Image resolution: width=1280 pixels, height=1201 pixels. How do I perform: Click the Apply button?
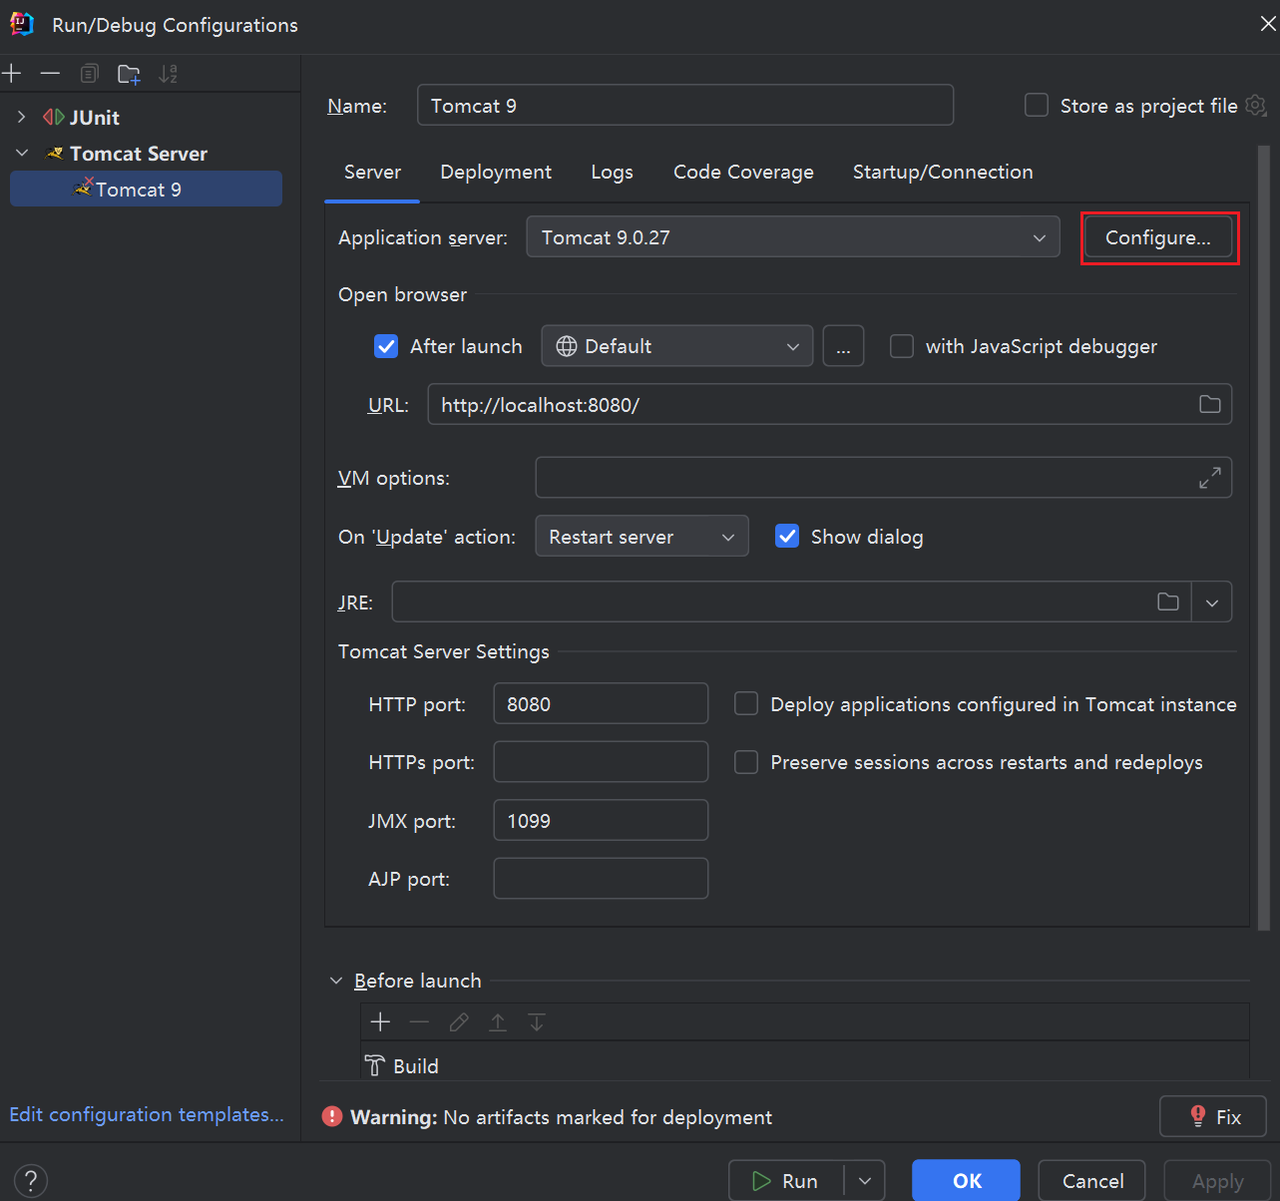point(1217,1181)
